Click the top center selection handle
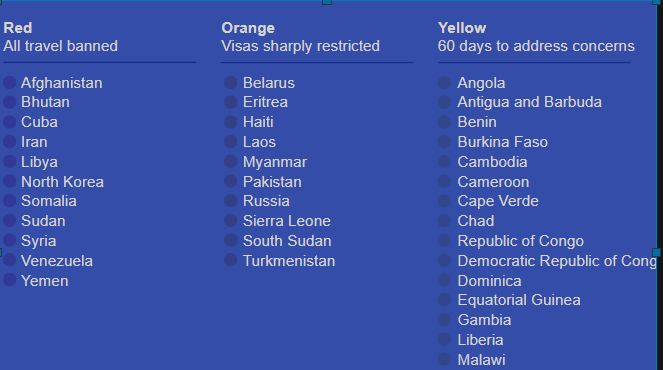 [327, 2]
